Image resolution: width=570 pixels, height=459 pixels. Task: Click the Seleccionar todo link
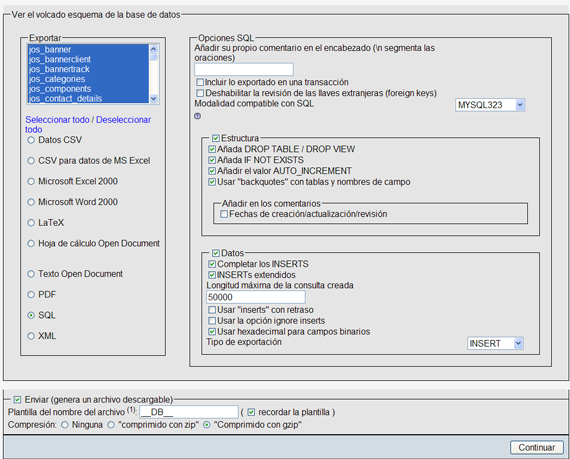point(57,120)
